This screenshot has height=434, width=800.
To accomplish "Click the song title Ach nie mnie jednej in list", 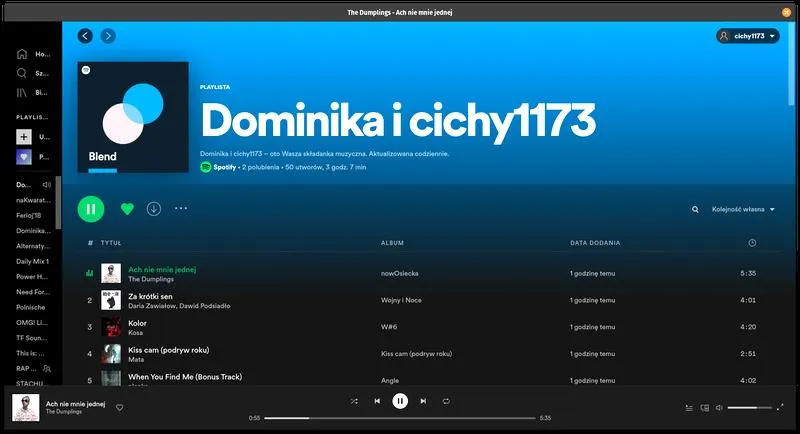I will (x=162, y=269).
